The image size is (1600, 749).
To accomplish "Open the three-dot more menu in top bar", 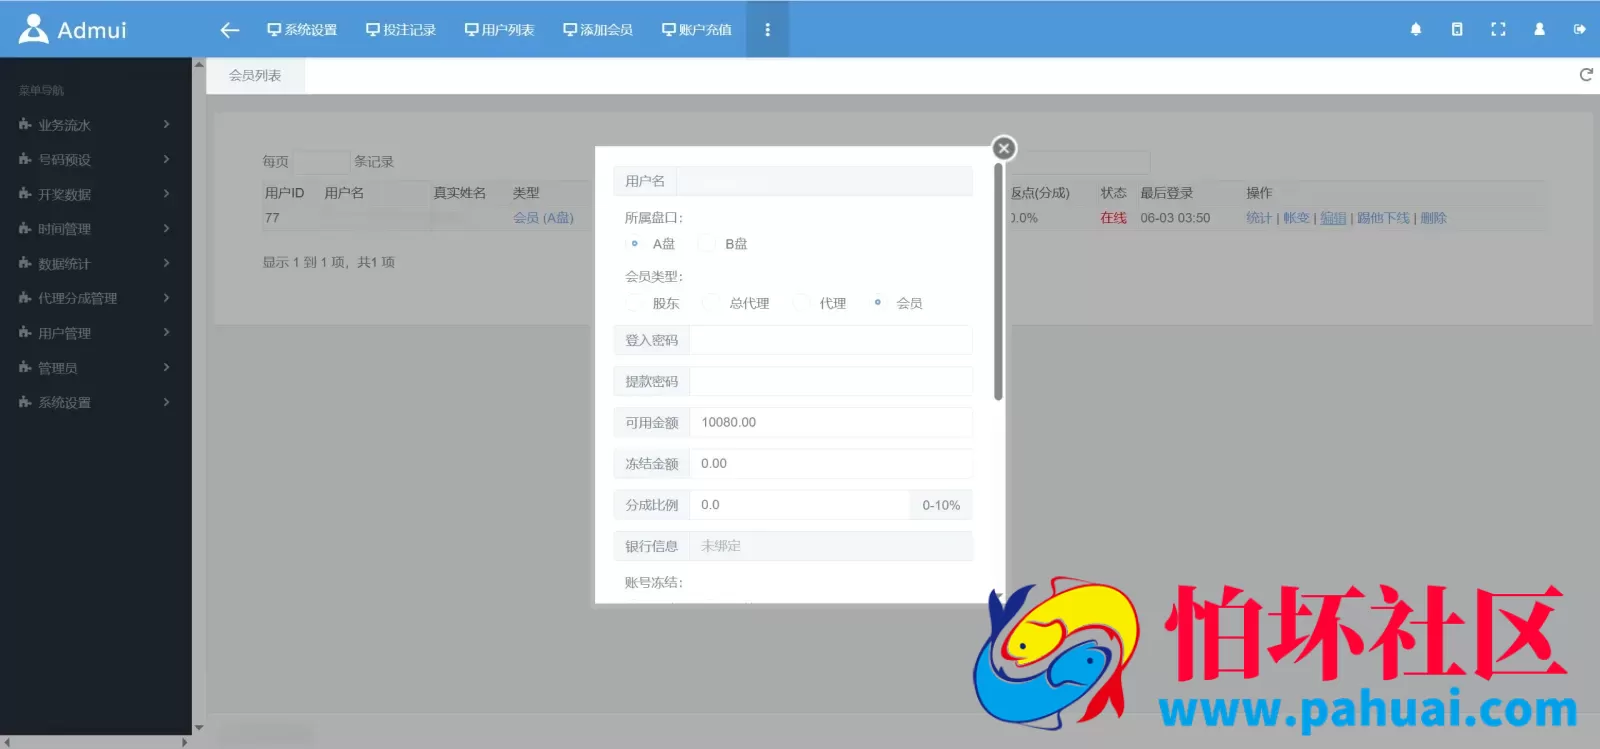I will (767, 30).
